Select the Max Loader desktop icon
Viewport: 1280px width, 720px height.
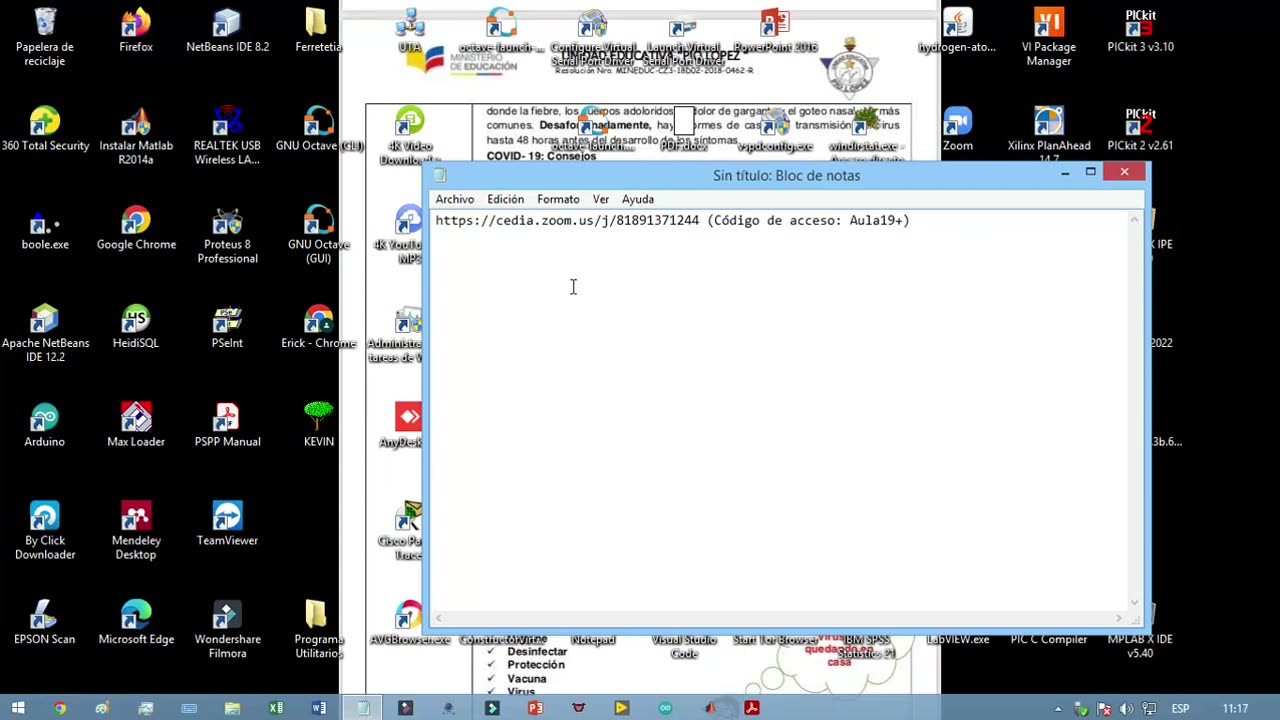click(x=136, y=425)
